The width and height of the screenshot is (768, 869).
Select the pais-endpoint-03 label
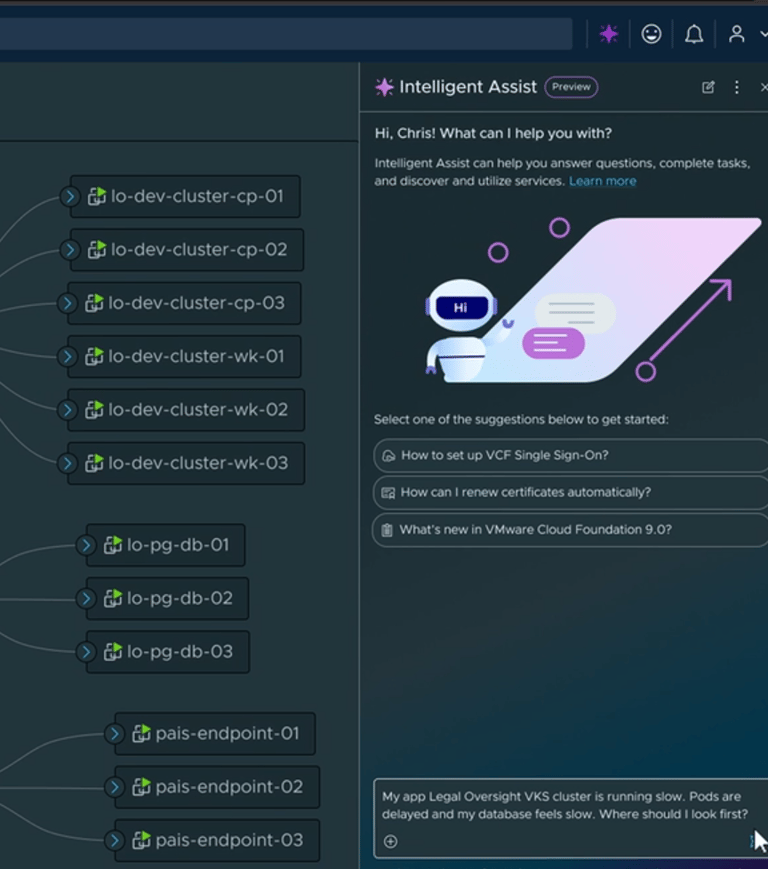point(229,840)
